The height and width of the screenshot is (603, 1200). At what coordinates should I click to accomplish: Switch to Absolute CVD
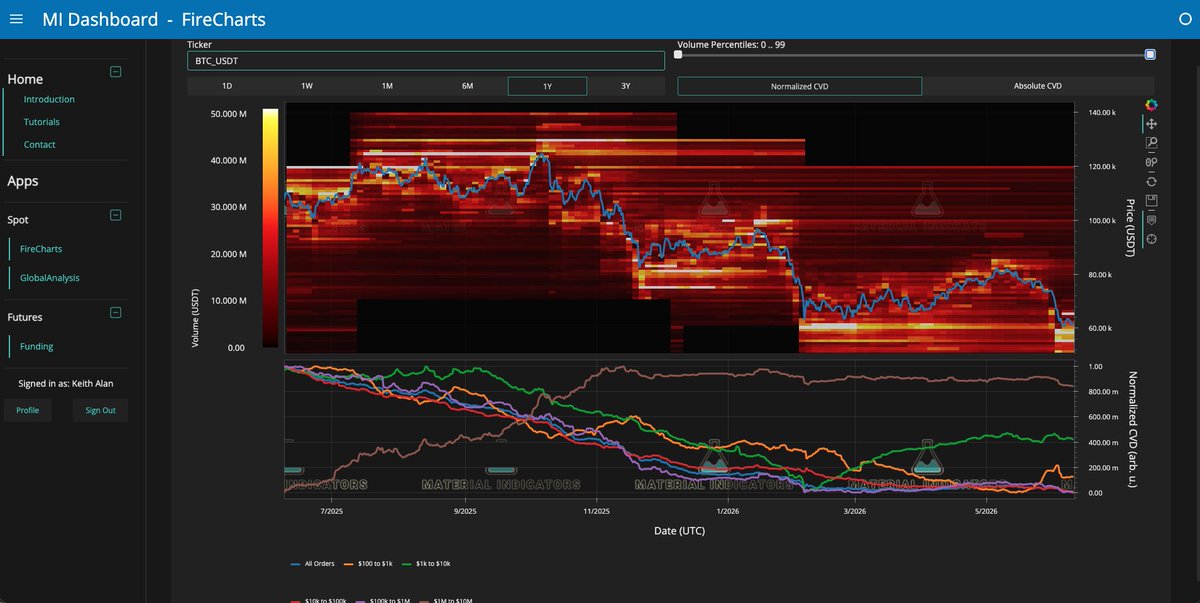click(1038, 86)
